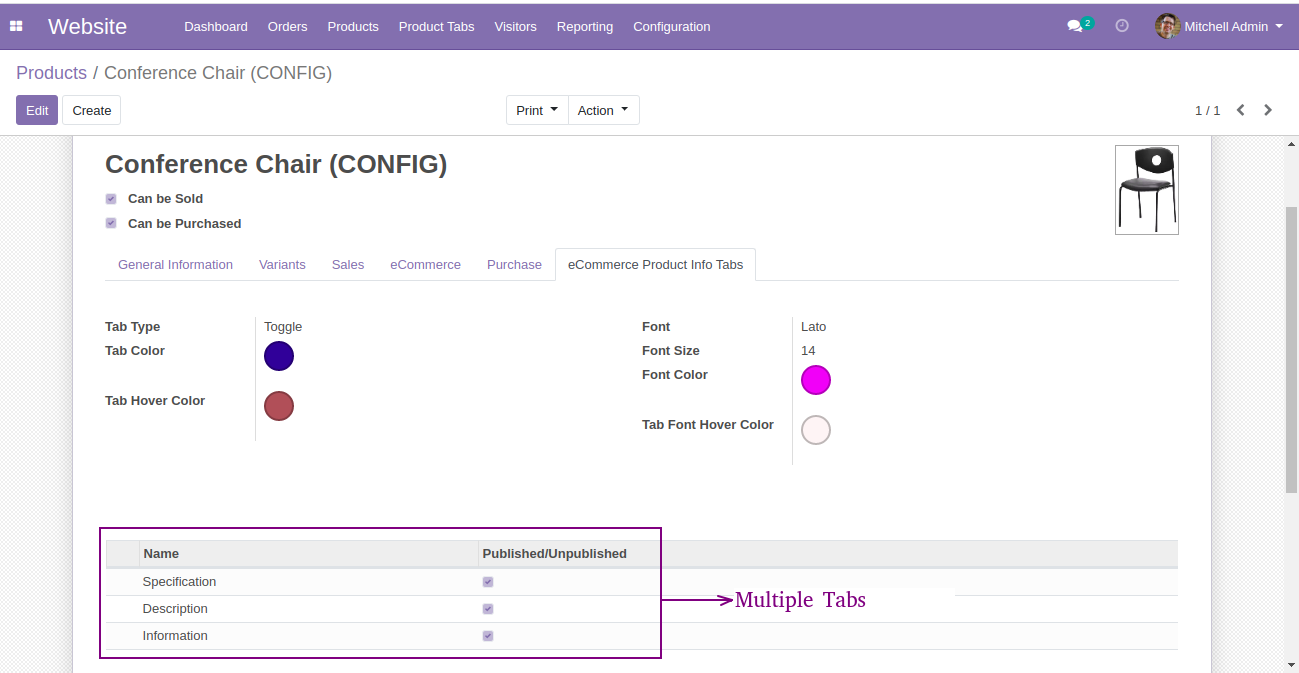This screenshot has height=673, width=1299.
Task: Click the Font Color swatch
Action: click(816, 380)
